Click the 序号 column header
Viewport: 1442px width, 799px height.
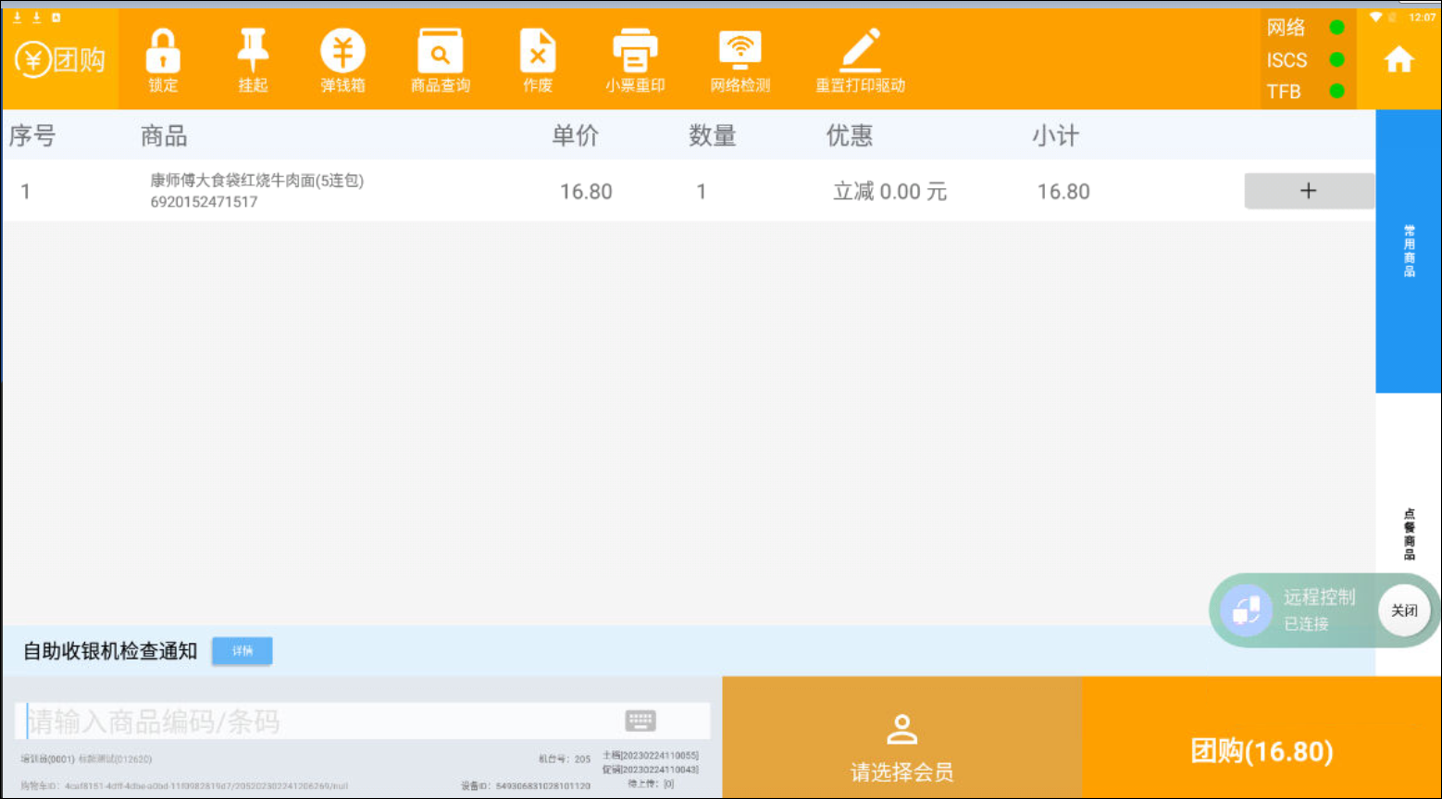coord(32,136)
